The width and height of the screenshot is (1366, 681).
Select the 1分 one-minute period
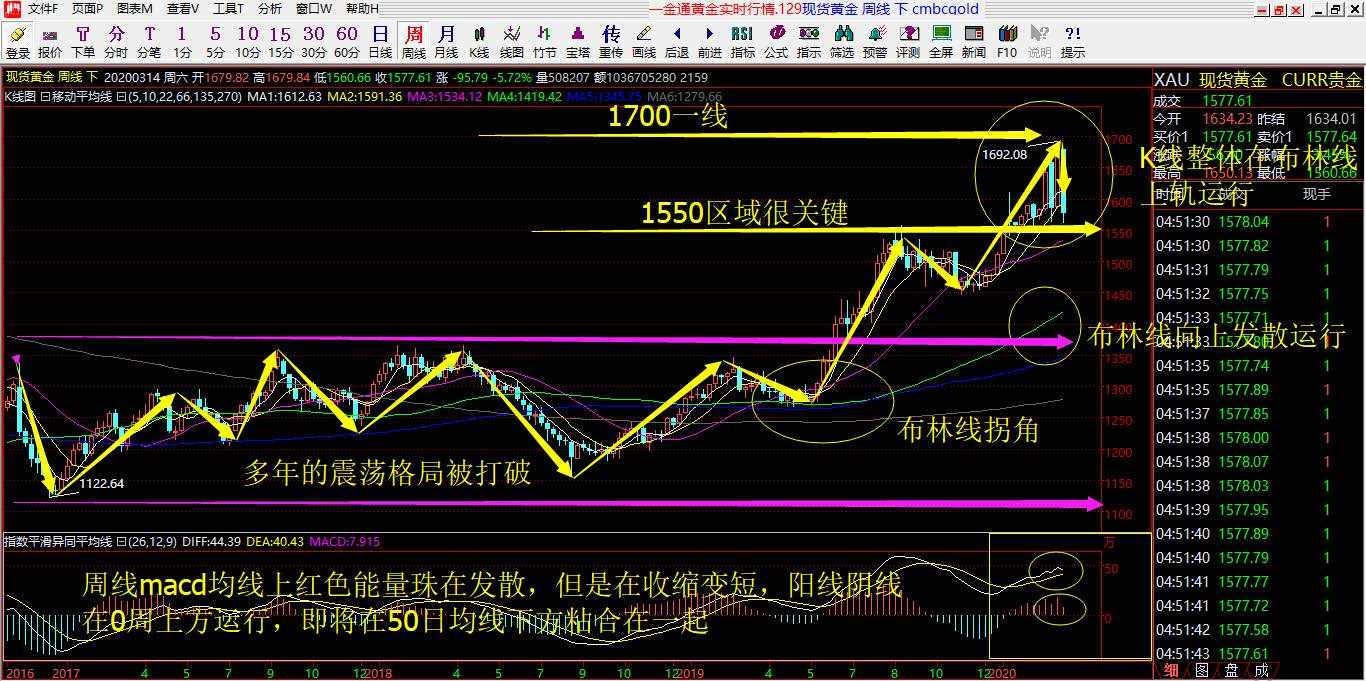(182, 42)
